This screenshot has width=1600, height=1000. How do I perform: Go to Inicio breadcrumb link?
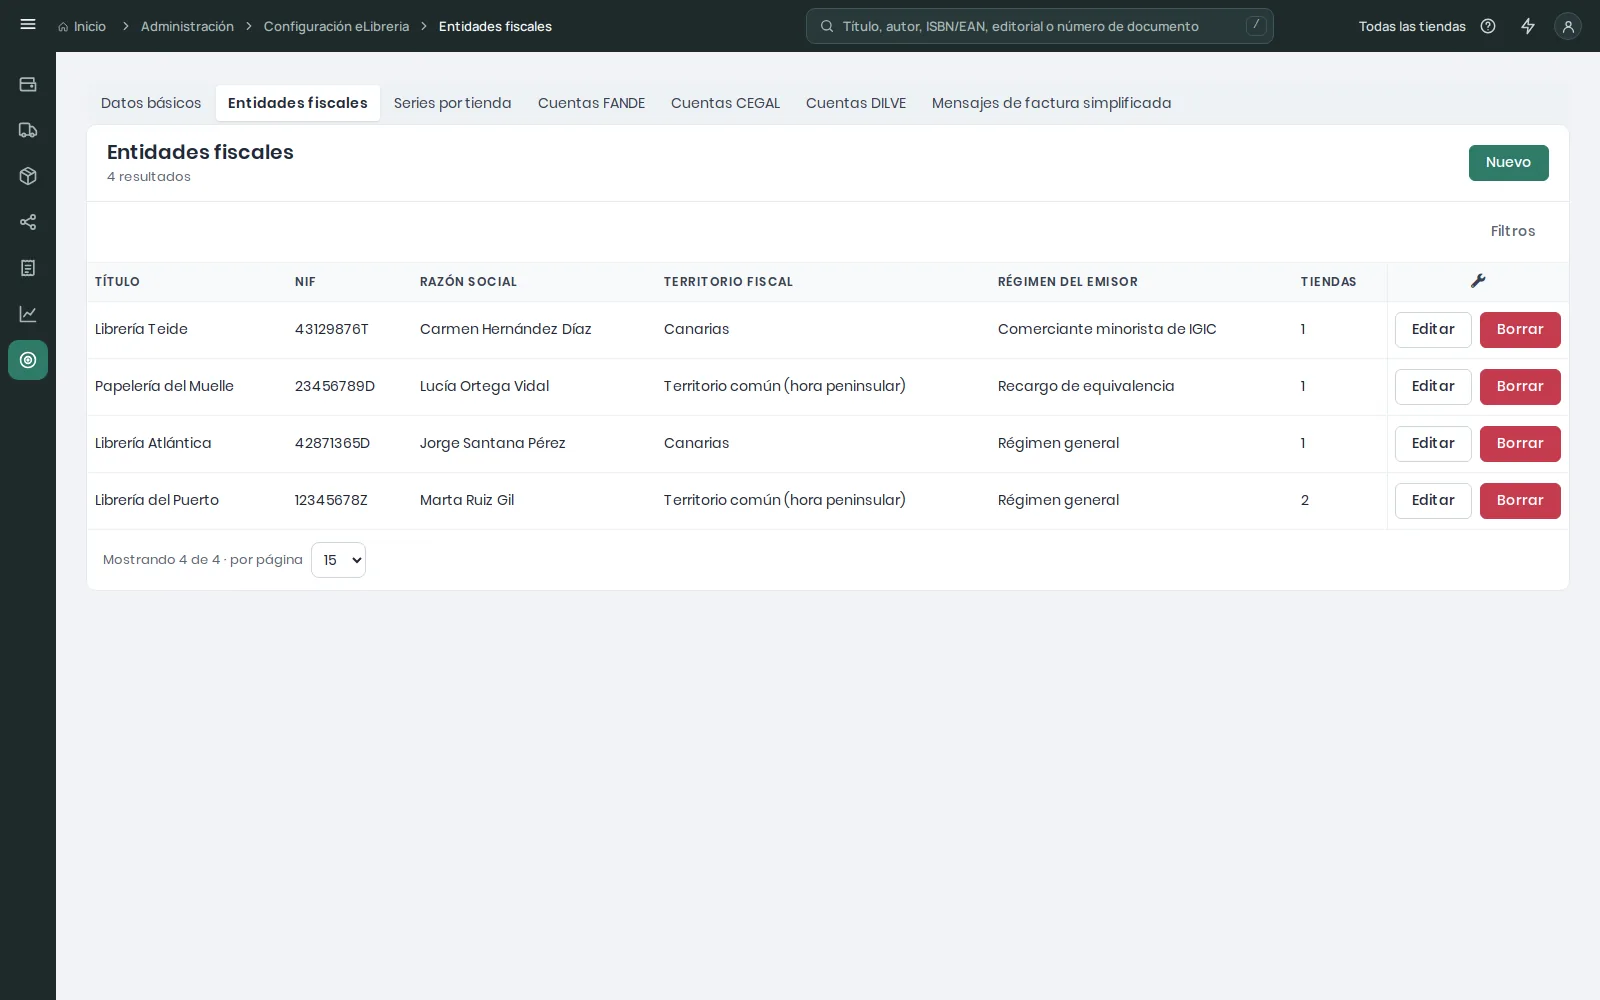(x=82, y=26)
